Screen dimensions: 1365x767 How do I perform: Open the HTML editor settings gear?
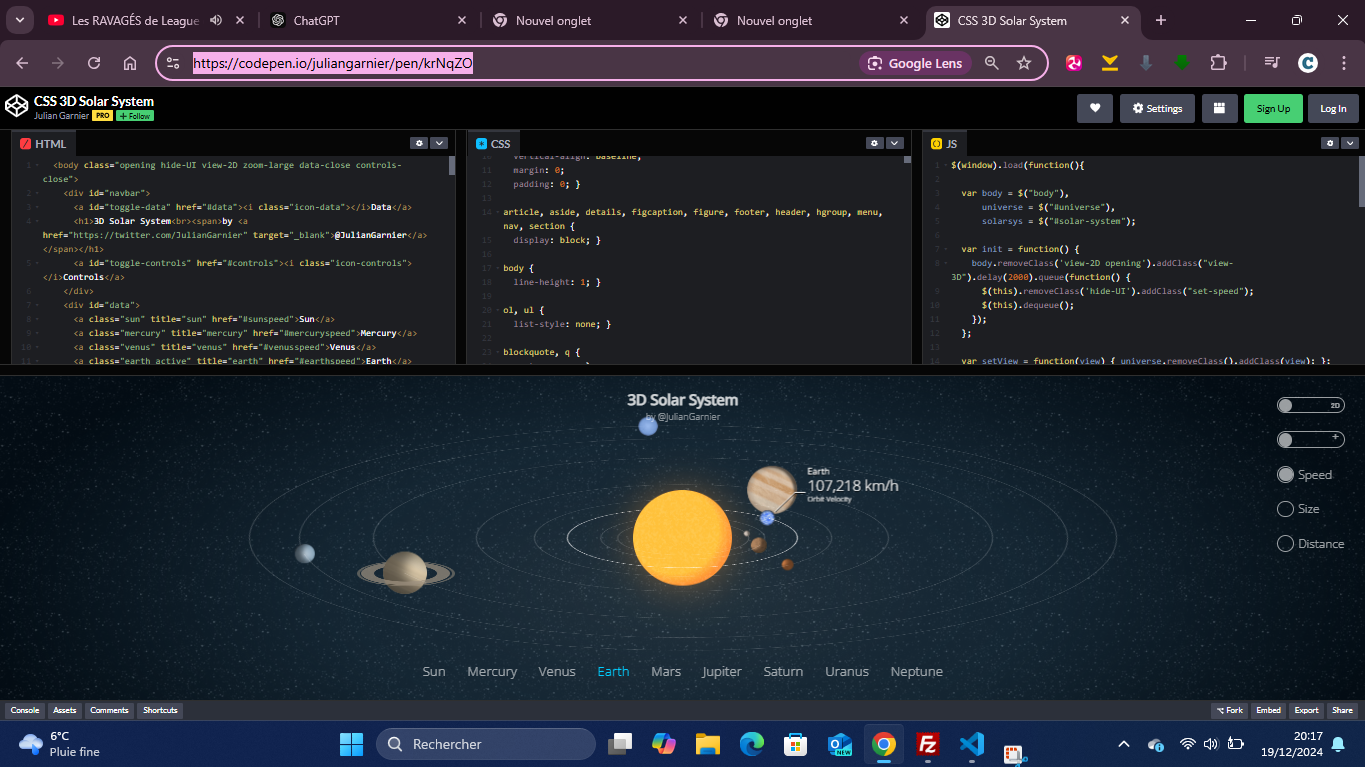(420, 143)
